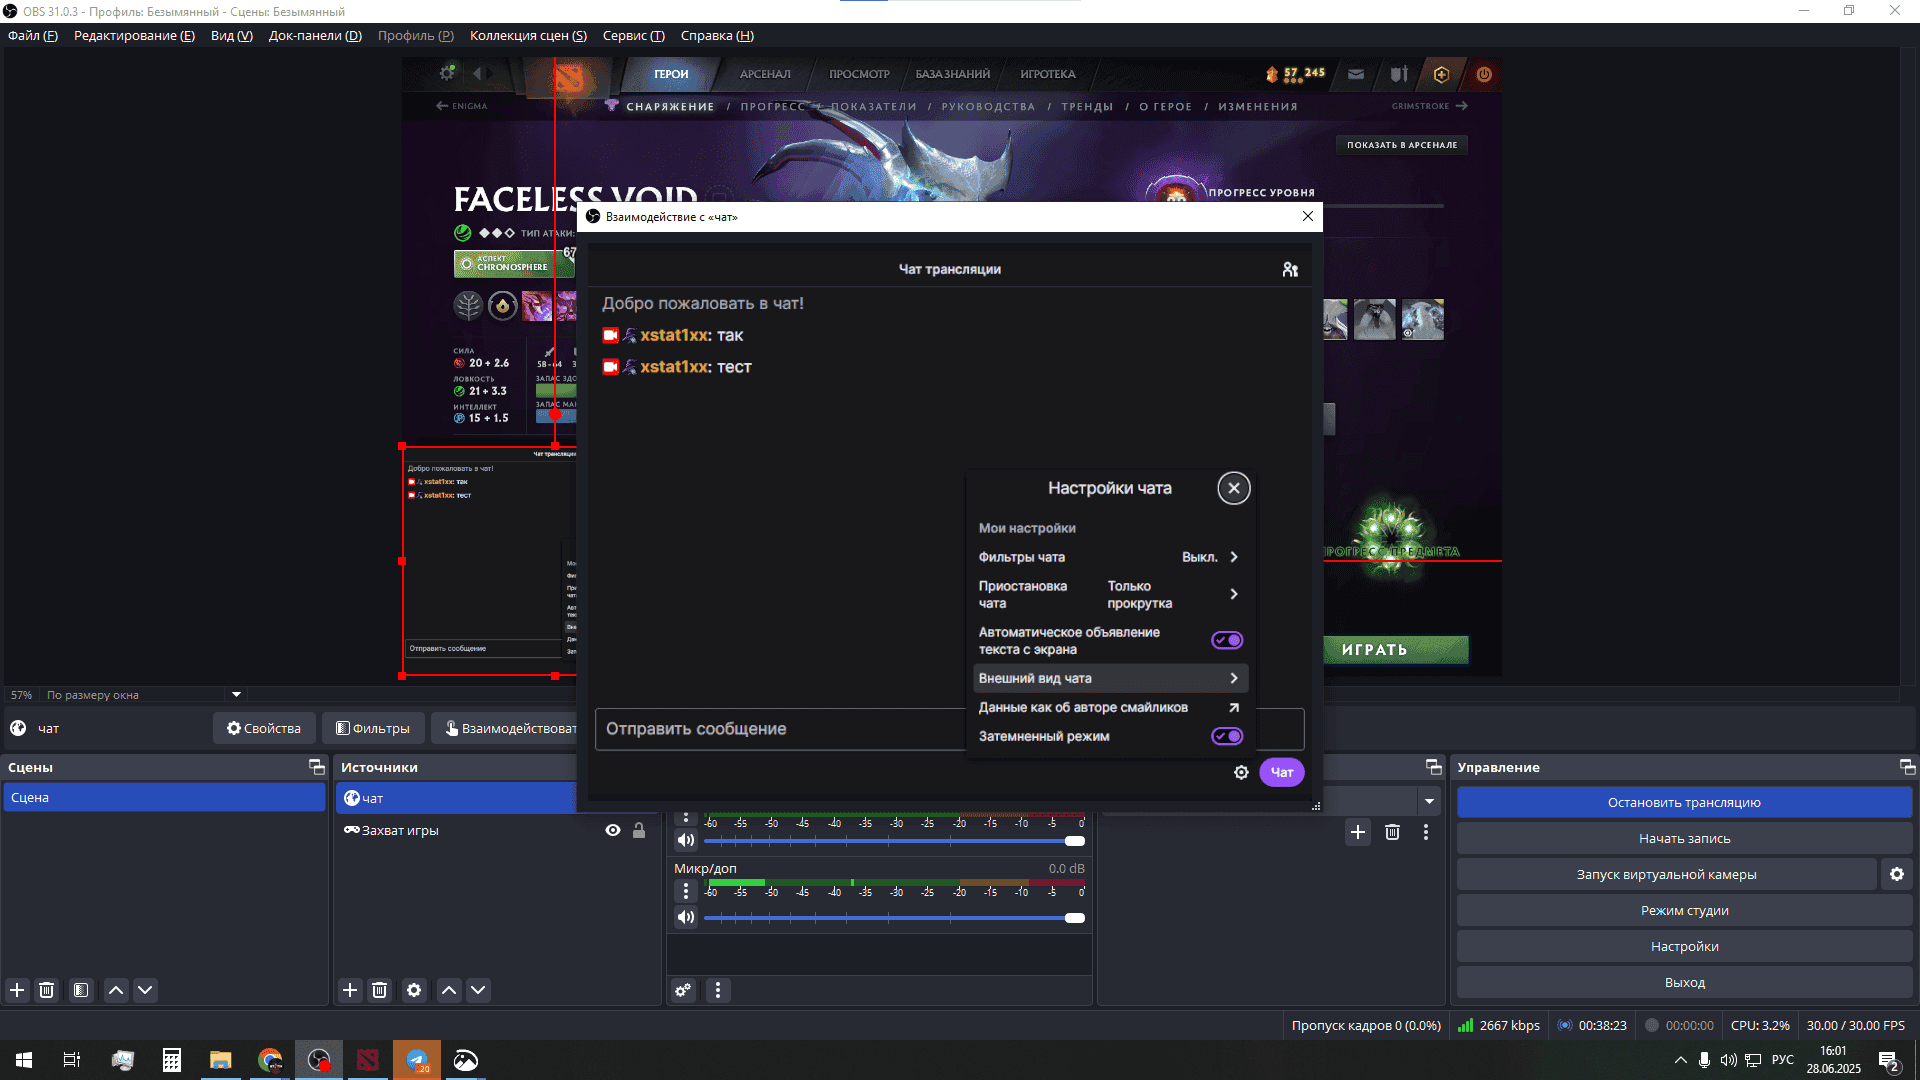Lock the Захват игры source
The width and height of the screenshot is (1920, 1080).
click(639, 830)
